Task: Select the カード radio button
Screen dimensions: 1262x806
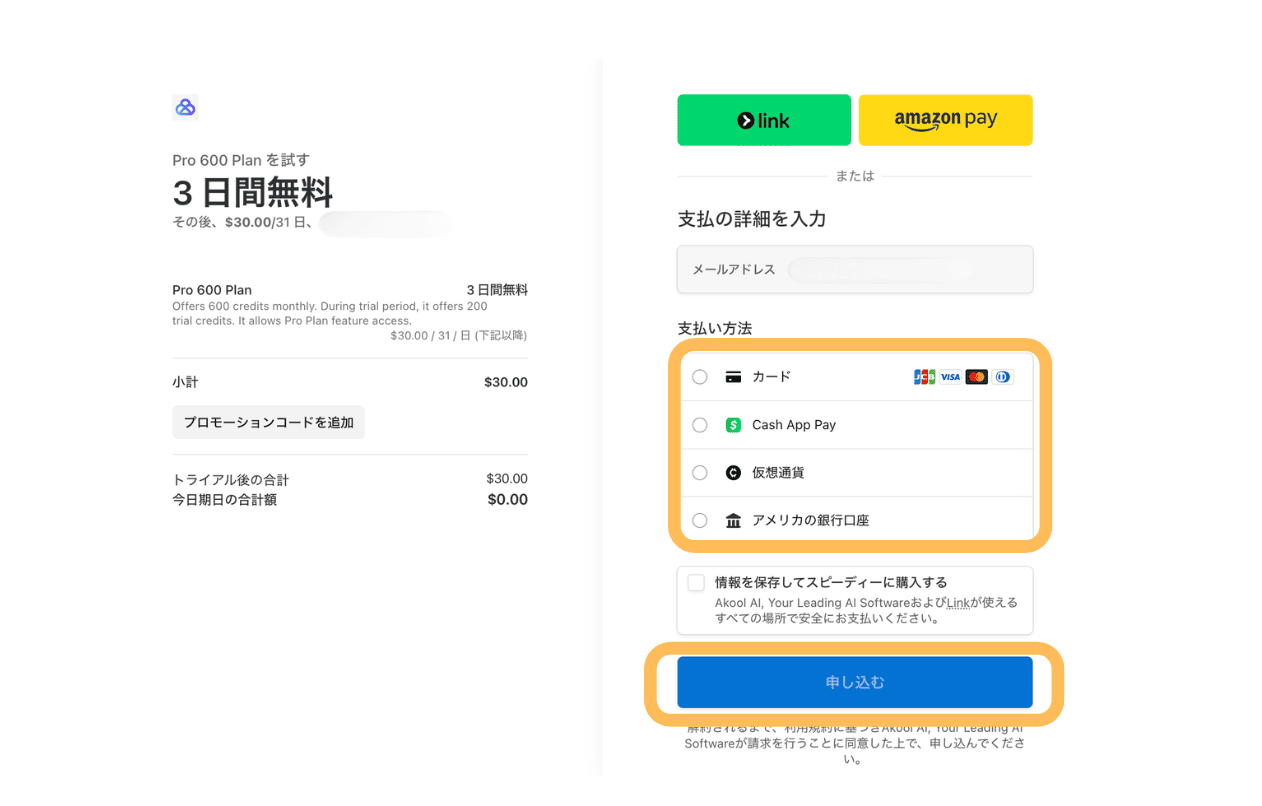Action: point(700,377)
